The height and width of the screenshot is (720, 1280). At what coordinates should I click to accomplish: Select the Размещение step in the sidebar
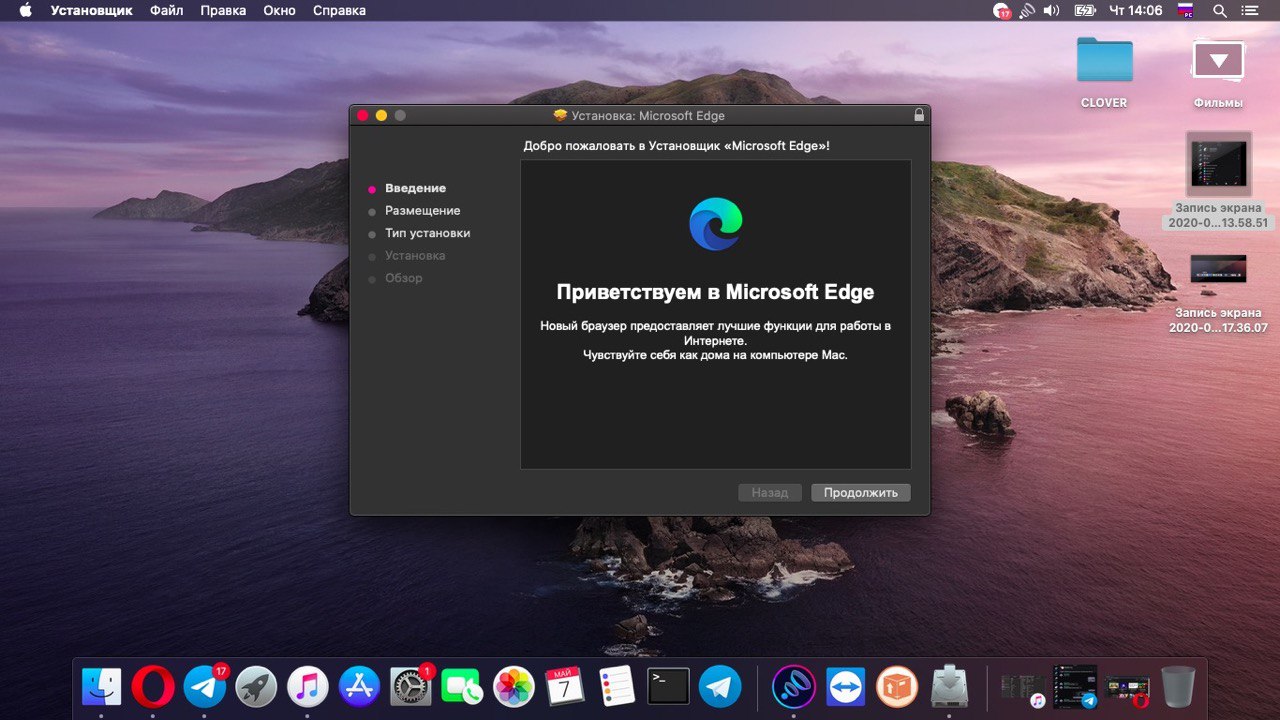[x=423, y=211]
